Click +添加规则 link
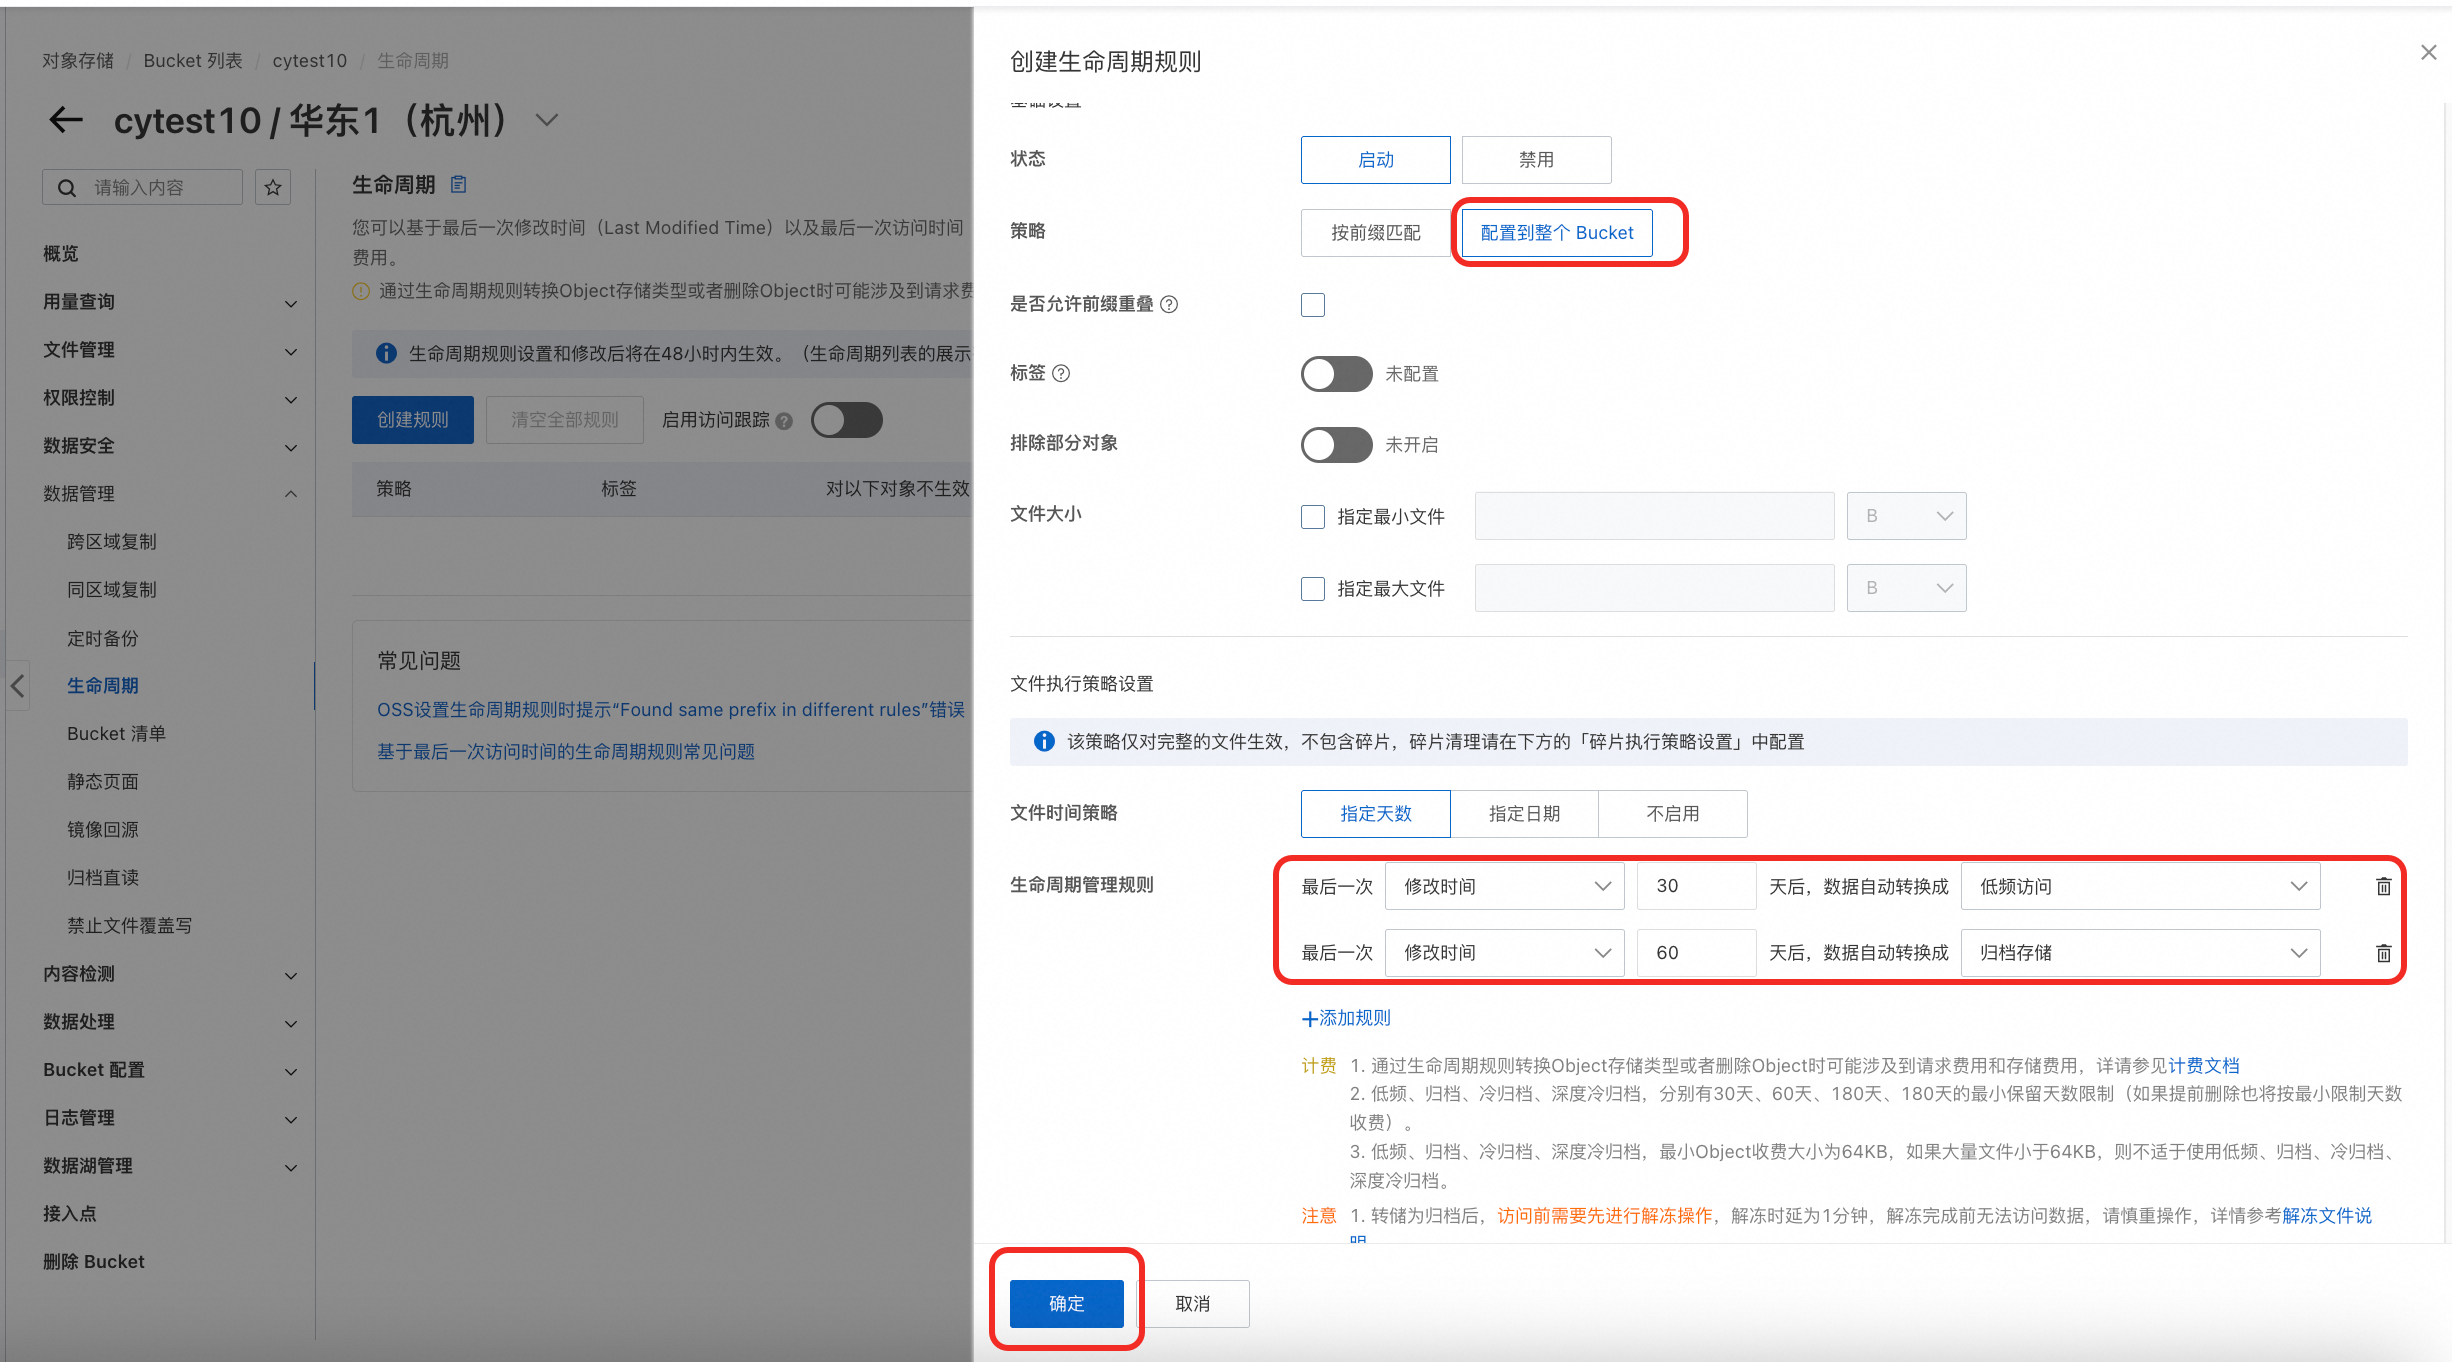This screenshot has width=2452, height=1362. [1346, 1018]
